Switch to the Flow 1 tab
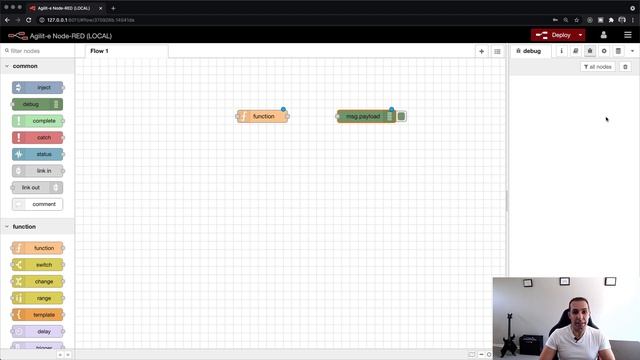This screenshot has width=640, height=360. (x=127, y=51)
